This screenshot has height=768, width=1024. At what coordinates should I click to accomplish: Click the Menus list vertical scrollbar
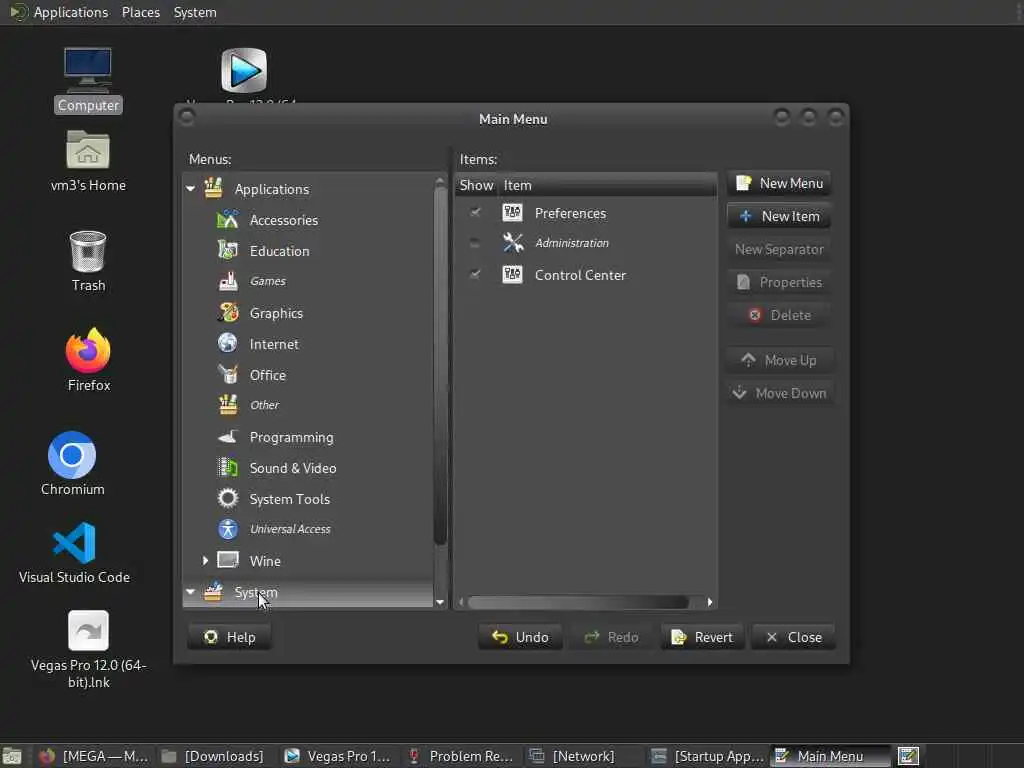(440, 366)
